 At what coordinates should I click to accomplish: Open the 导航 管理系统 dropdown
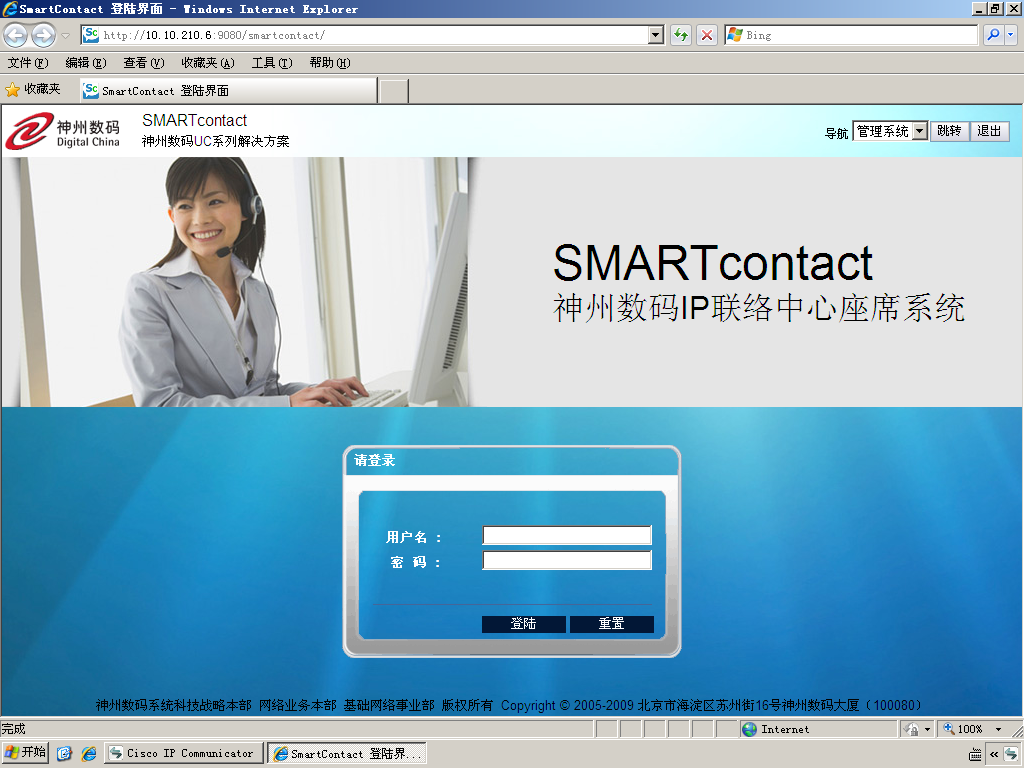pos(889,131)
